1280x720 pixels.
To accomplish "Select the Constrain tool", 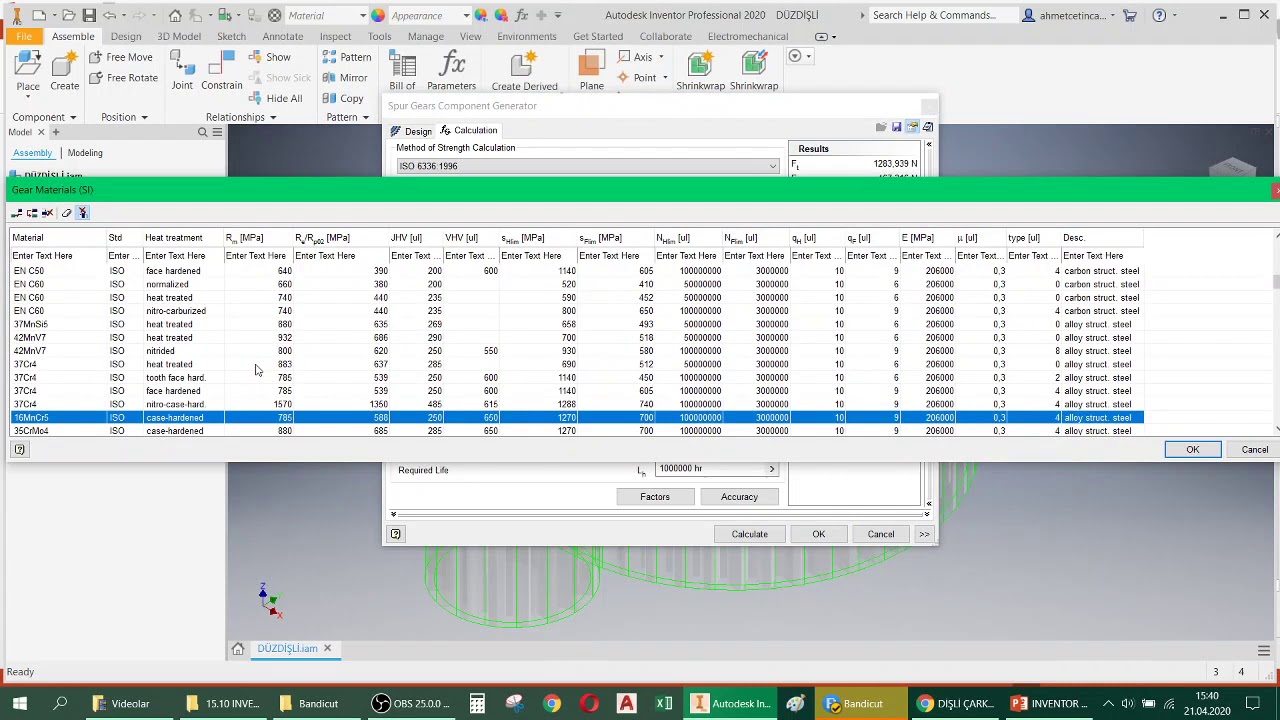I will click(221, 72).
